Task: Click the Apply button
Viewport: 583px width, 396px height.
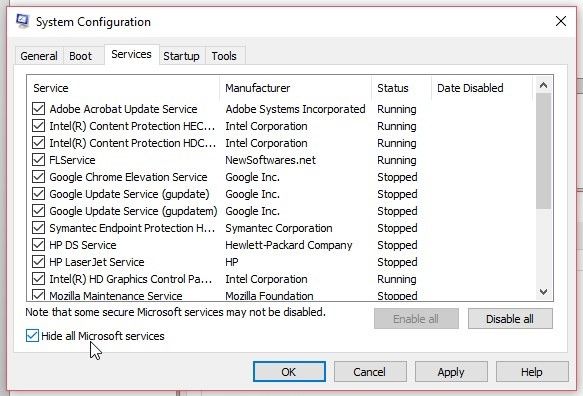Action: 451,371
